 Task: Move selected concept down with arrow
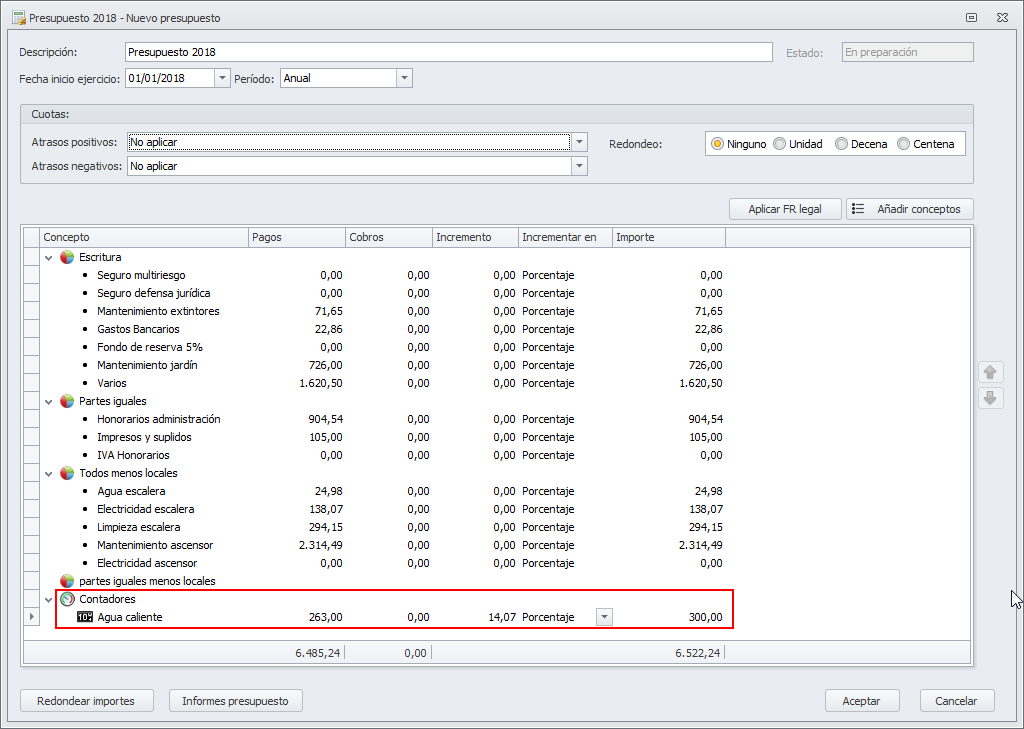pos(990,398)
